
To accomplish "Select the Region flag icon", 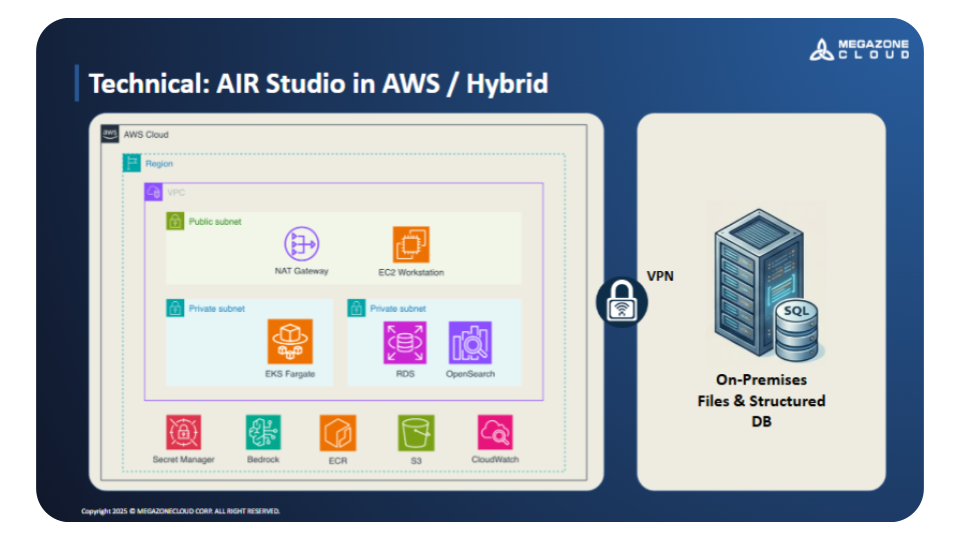I will 132,163.
